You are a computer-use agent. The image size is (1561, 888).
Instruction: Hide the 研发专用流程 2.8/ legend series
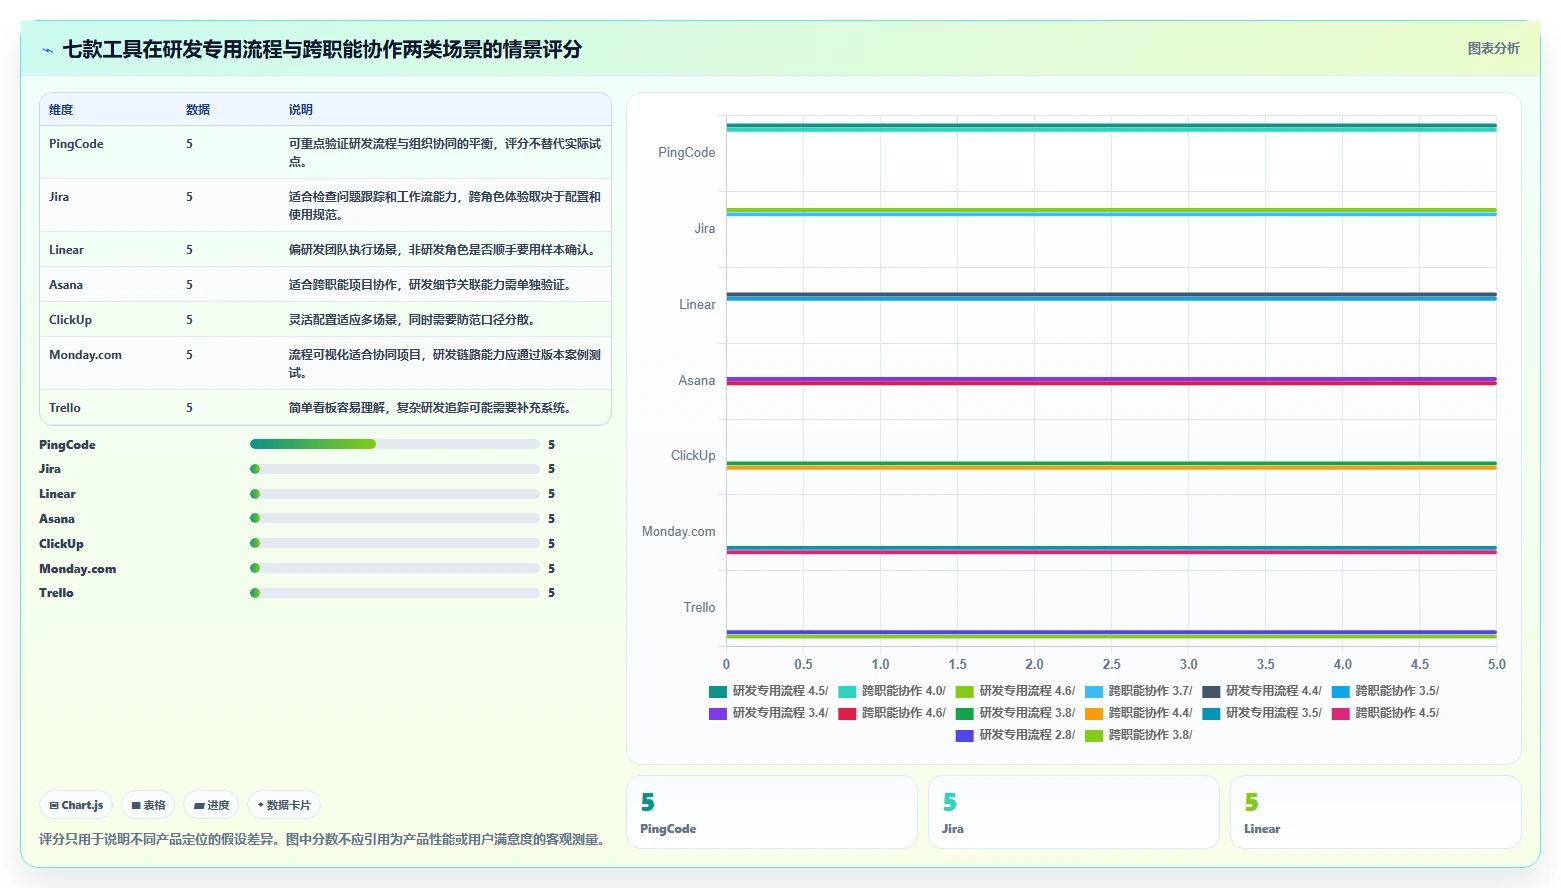tap(1015, 735)
